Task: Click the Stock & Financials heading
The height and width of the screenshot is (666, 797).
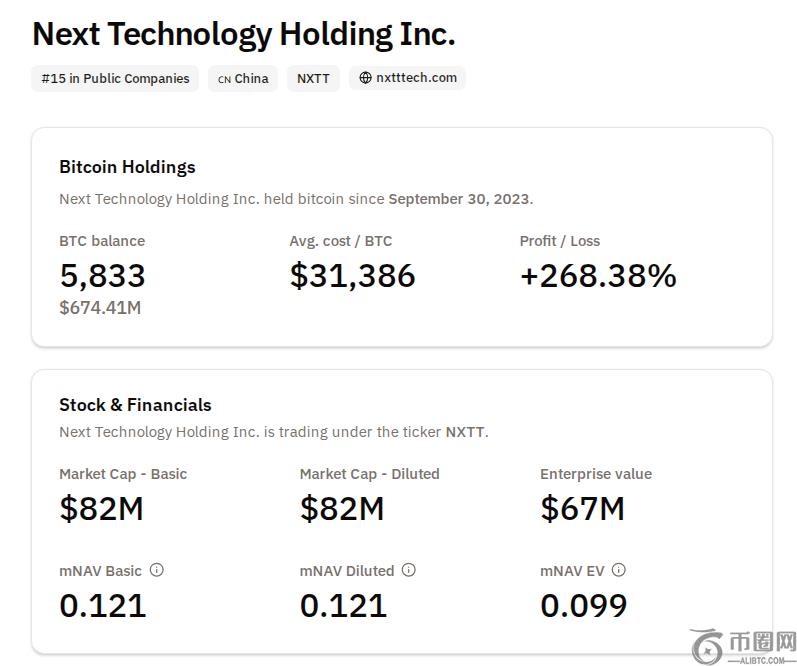Action: pos(135,405)
